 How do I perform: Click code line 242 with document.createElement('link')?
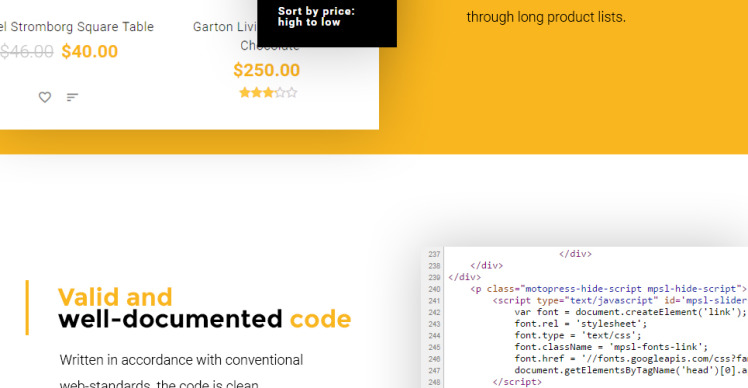point(631,312)
